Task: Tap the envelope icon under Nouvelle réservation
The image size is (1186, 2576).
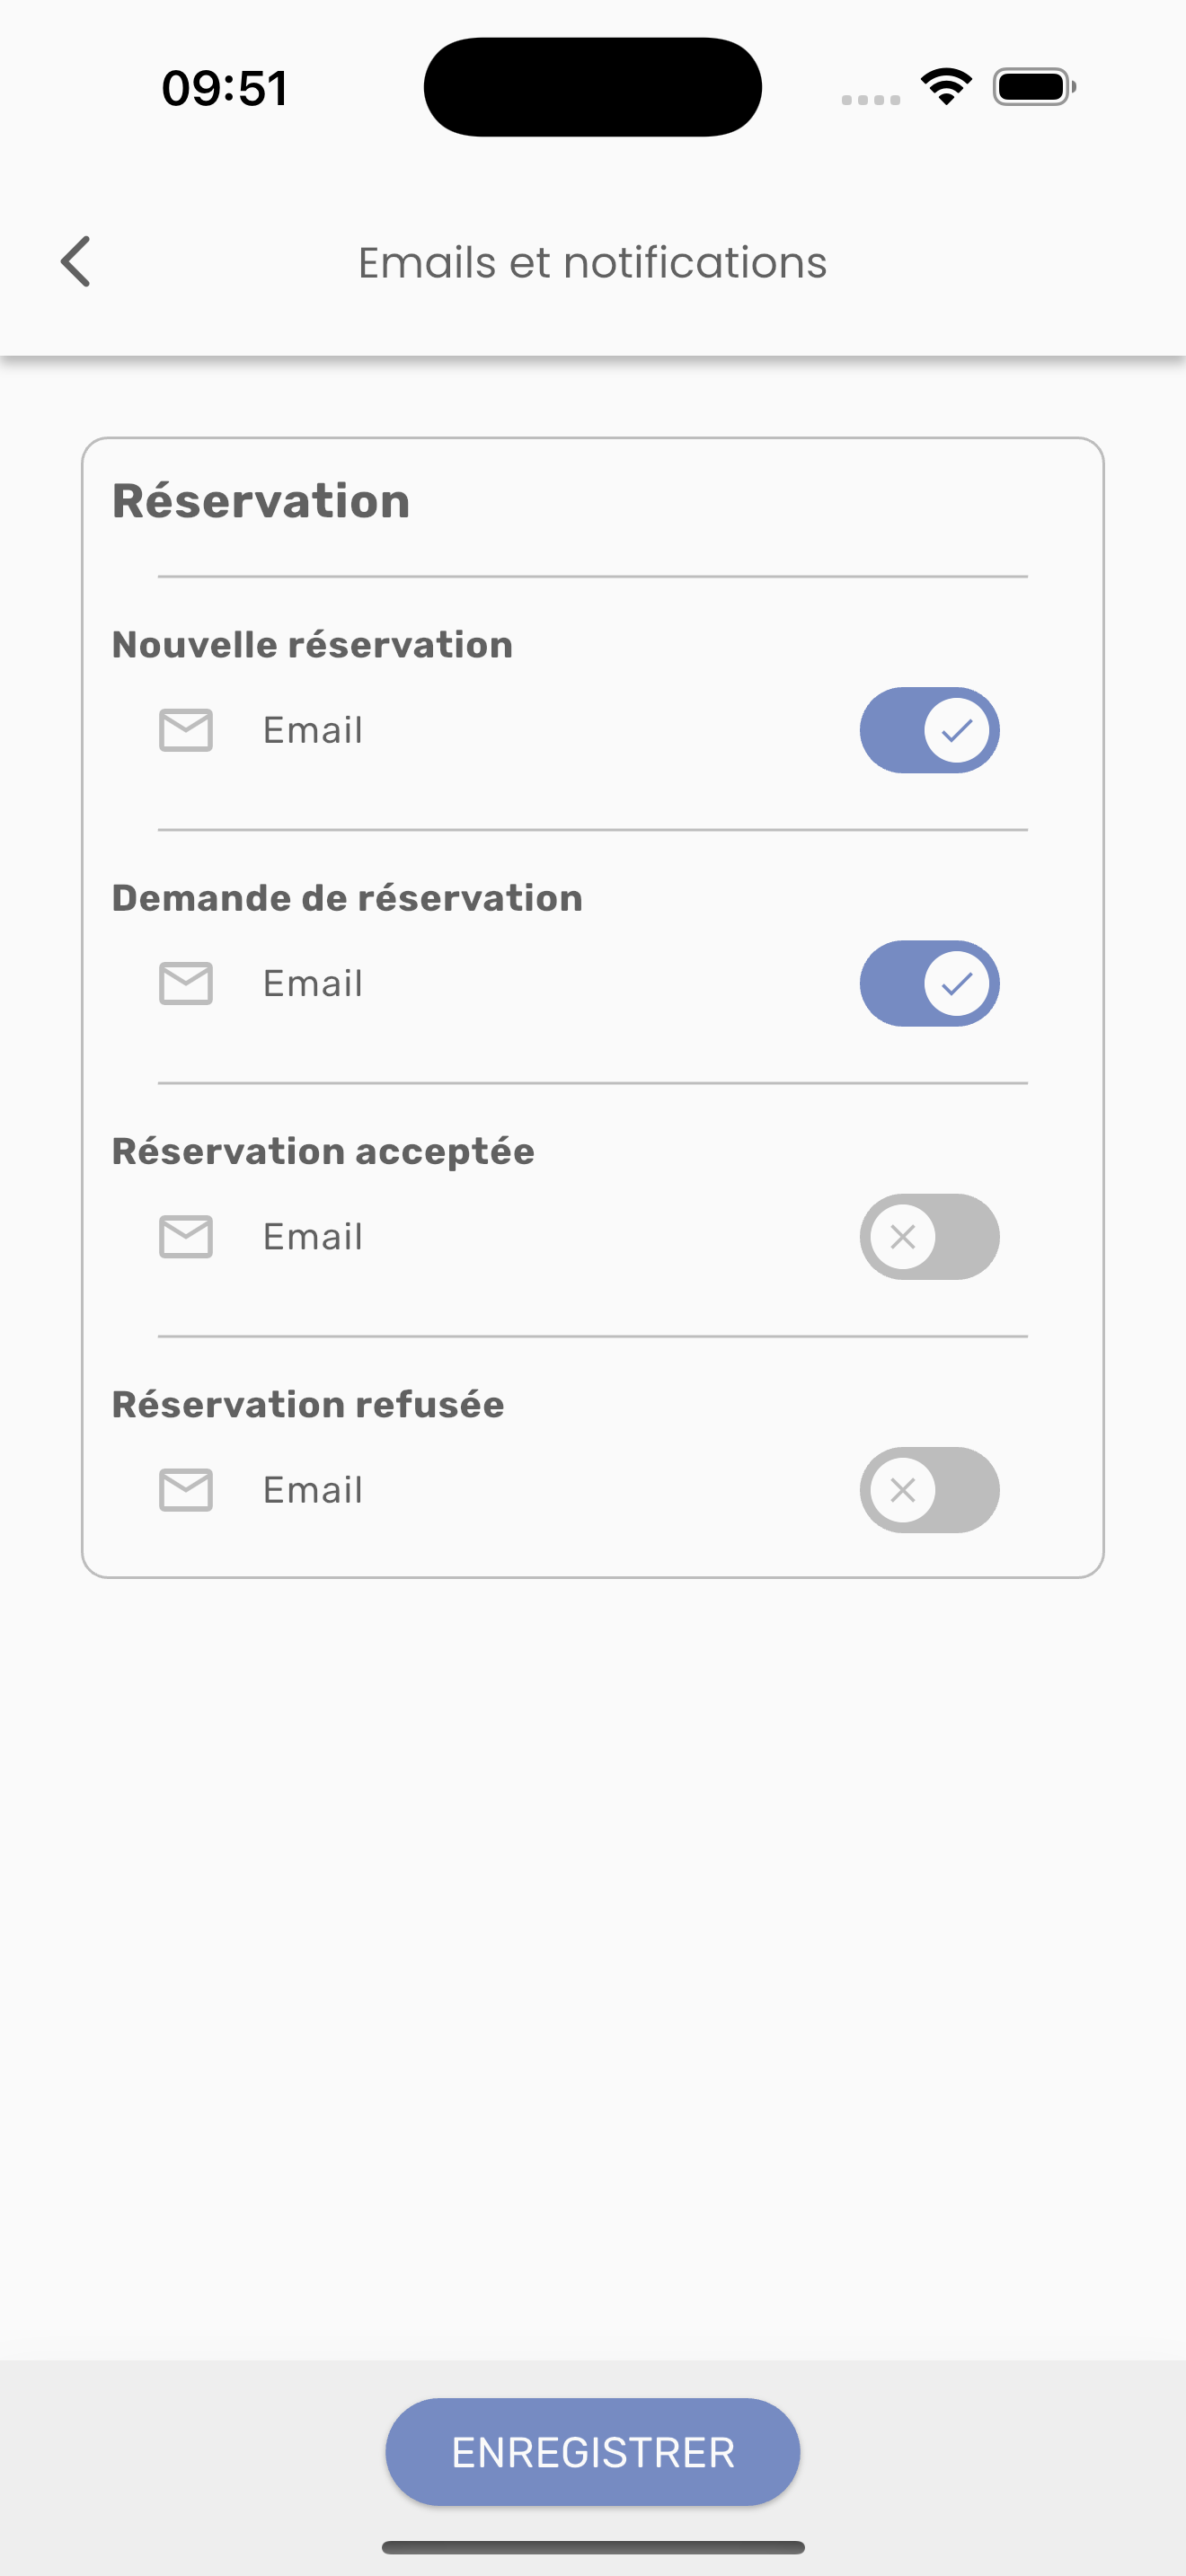Action: tap(186, 730)
